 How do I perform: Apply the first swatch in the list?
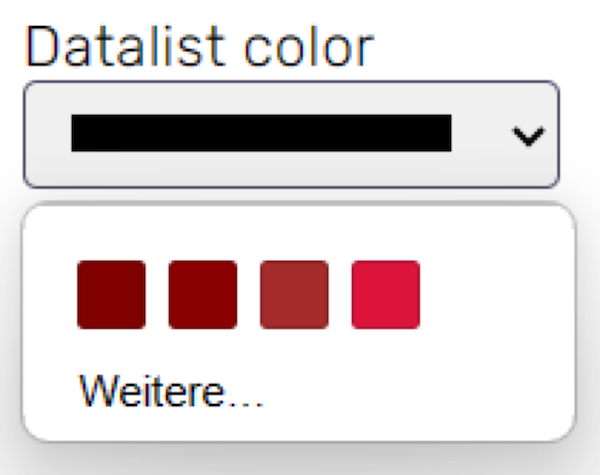click(x=111, y=295)
